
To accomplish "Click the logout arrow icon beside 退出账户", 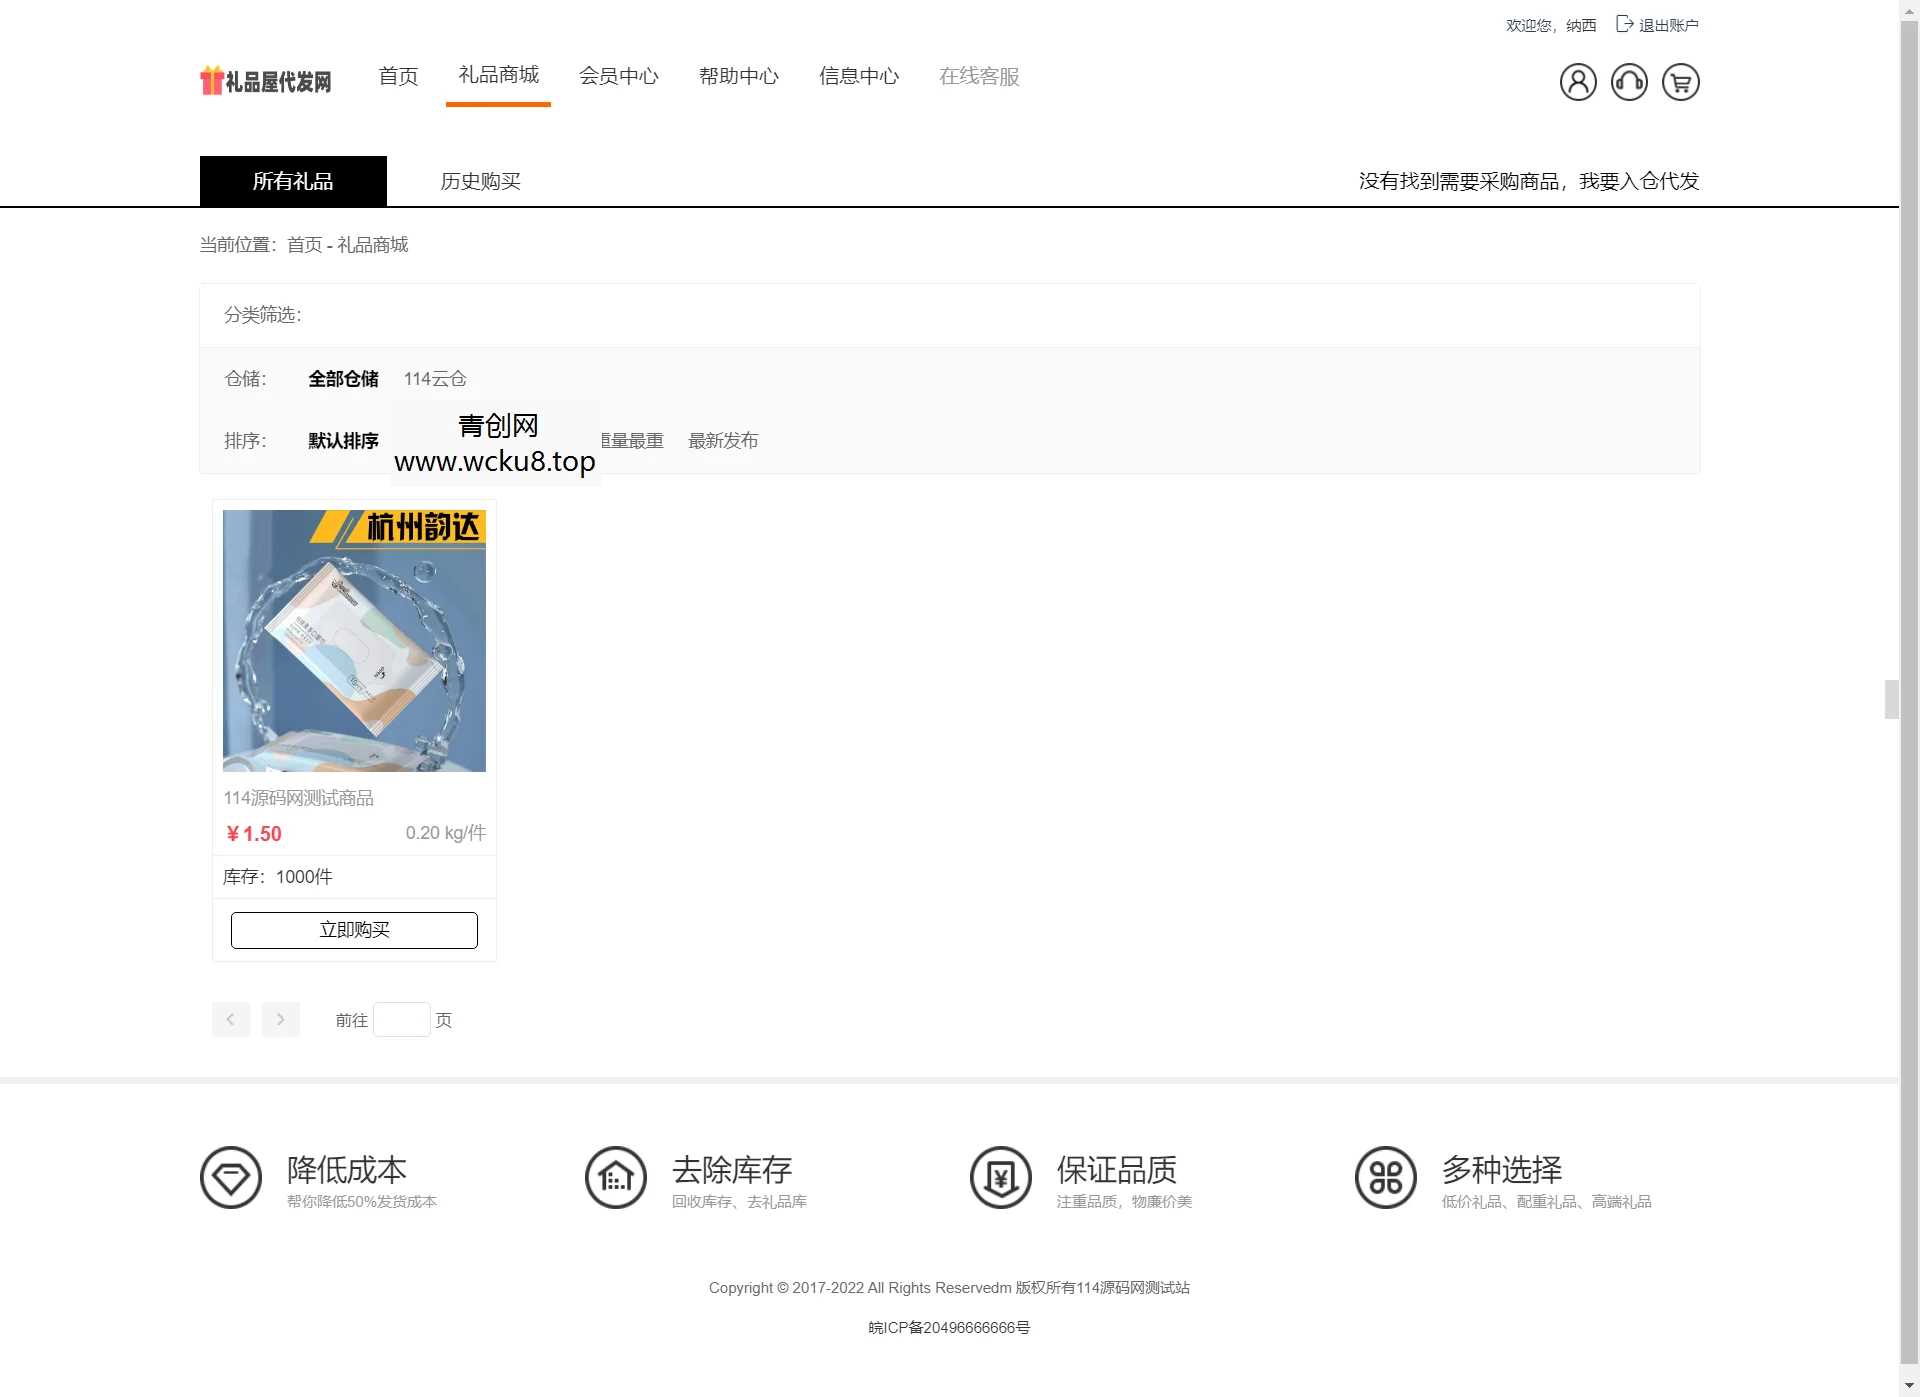I will 1622,24.
